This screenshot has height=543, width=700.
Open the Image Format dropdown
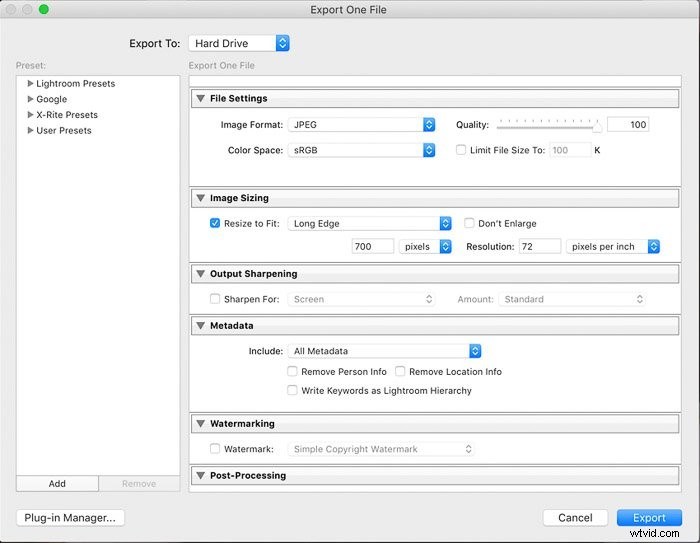361,125
